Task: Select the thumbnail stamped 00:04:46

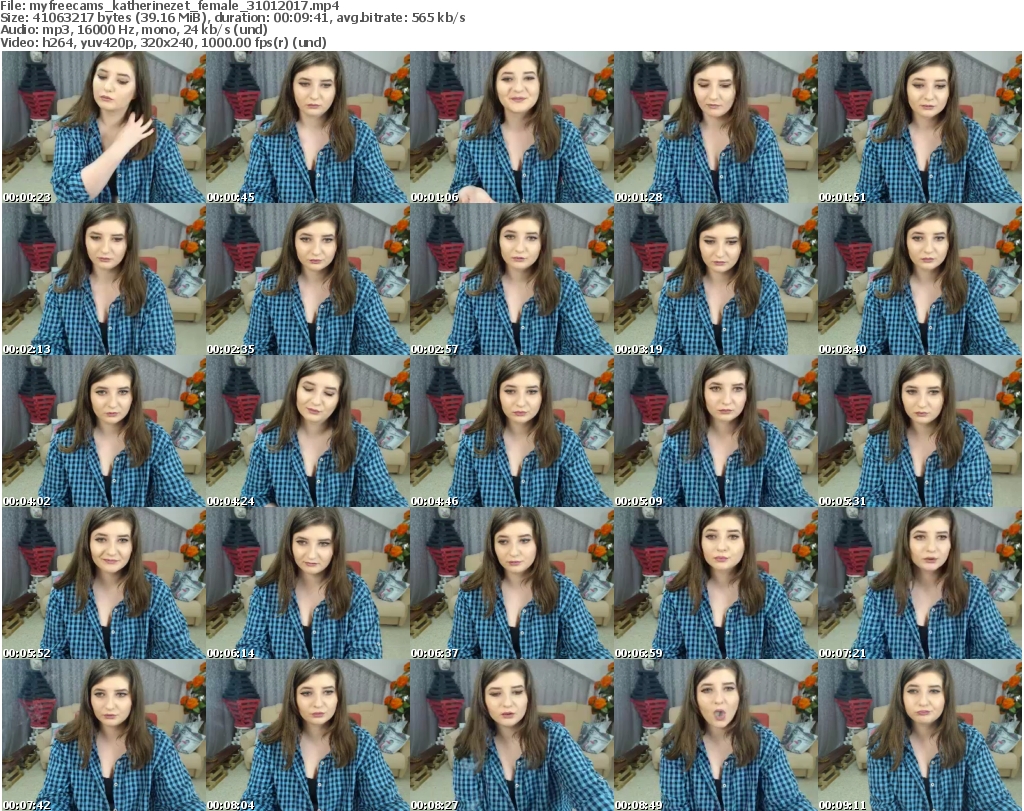Action: click(512, 431)
